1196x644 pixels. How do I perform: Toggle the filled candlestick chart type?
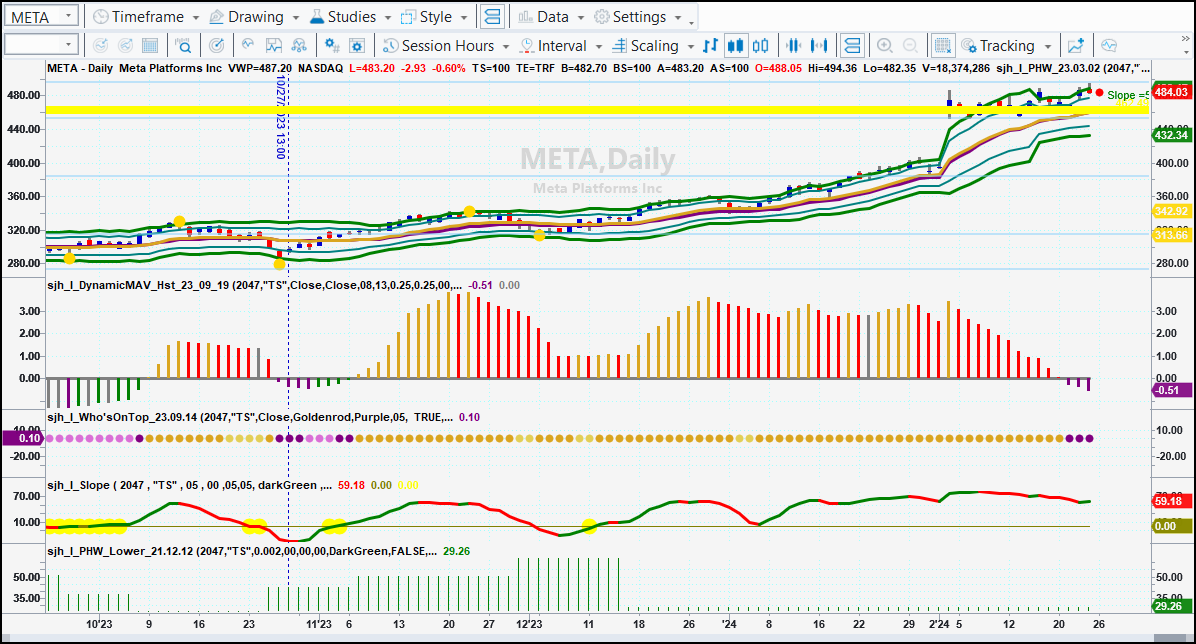point(735,46)
